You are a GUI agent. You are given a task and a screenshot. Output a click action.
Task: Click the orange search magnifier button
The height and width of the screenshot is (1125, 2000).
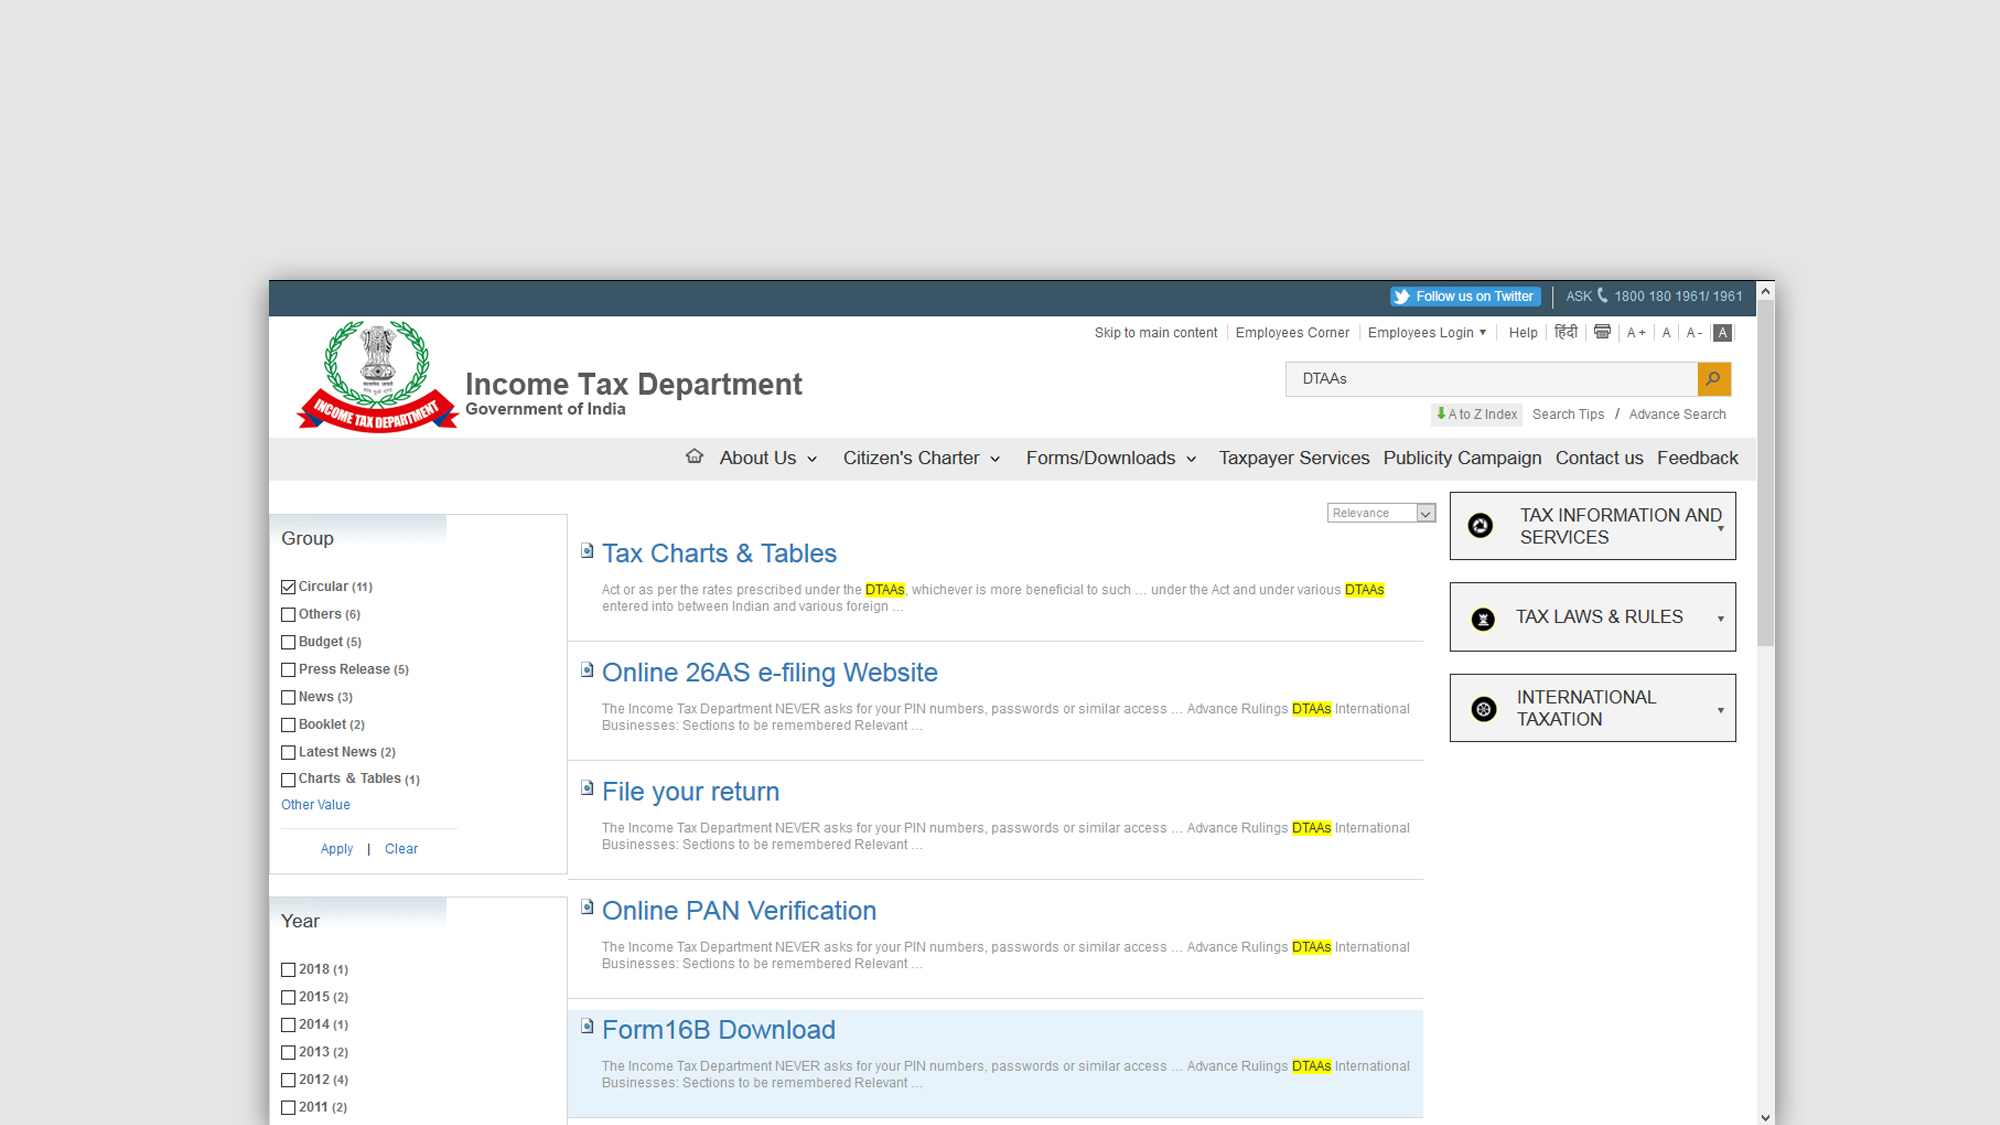point(1713,379)
